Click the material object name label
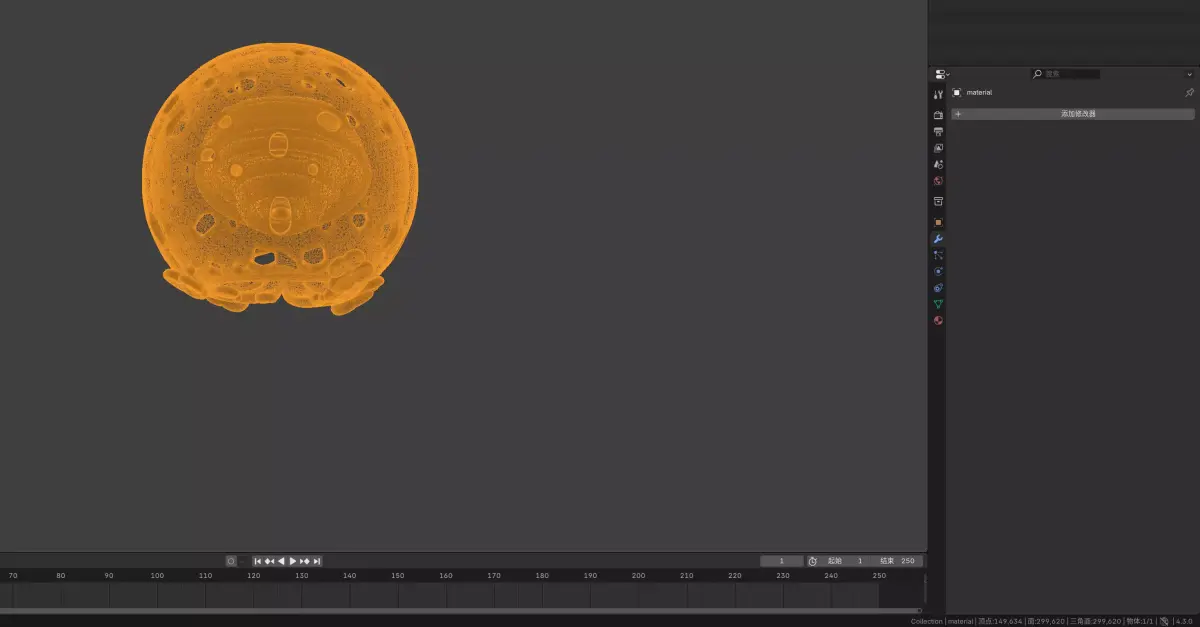This screenshot has width=1200, height=627. 979,92
